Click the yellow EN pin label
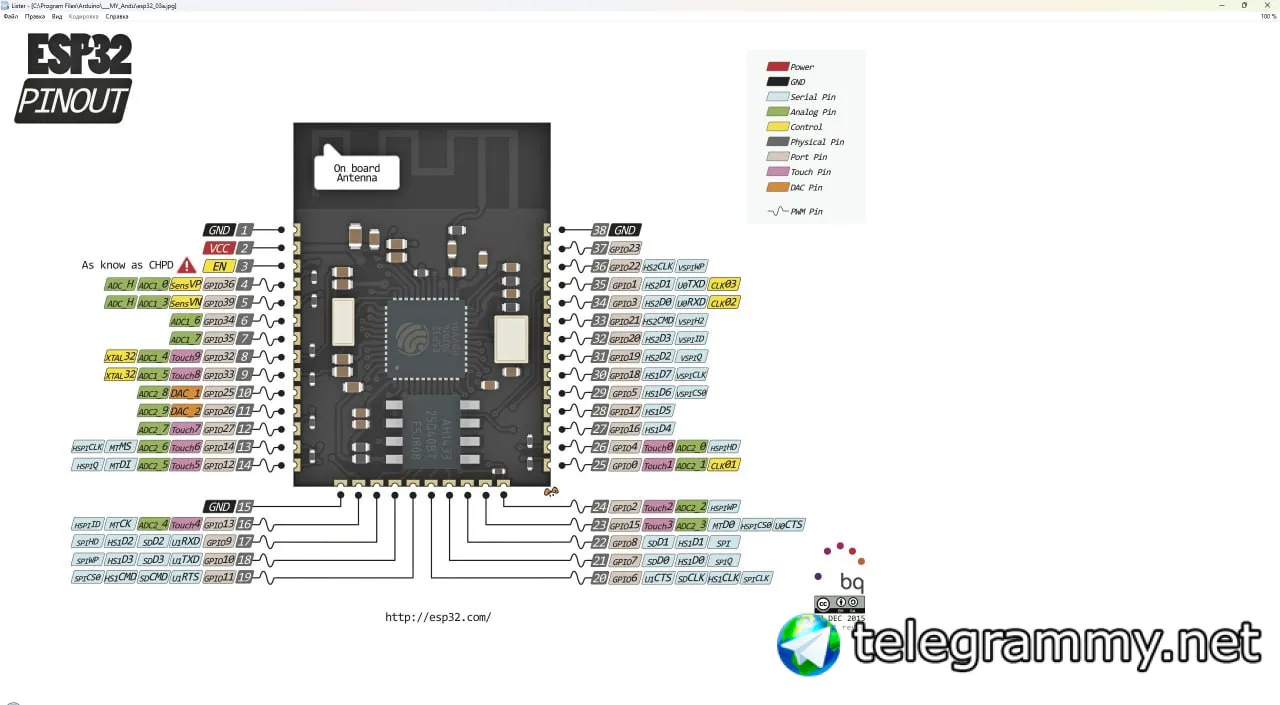This screenshot has height=705, width=1280. coord(218,266)
